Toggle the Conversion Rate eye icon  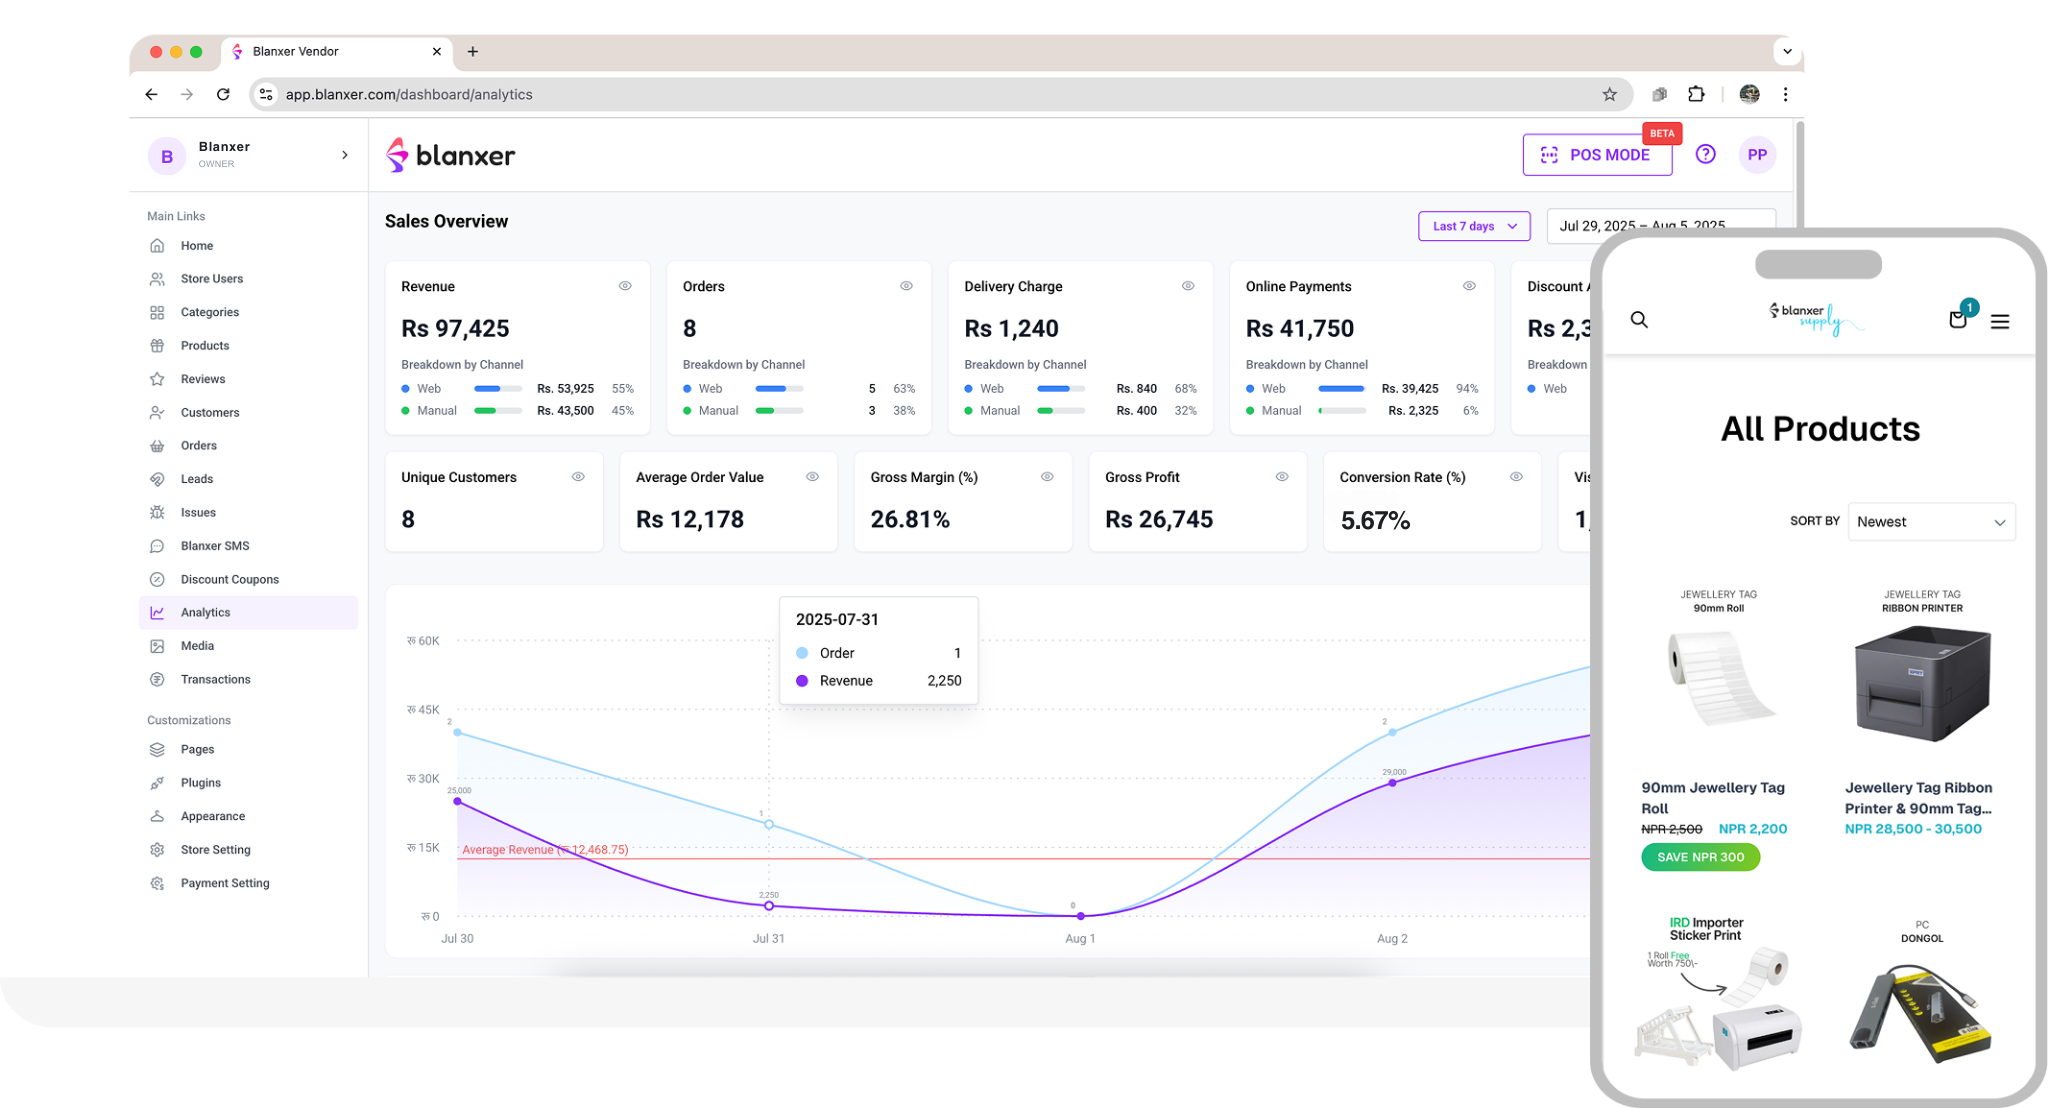1515,477
